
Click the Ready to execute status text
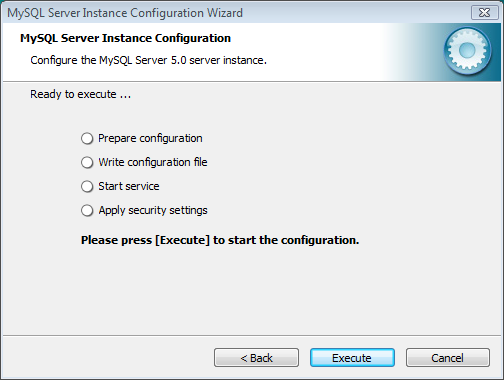pos(80,94)
